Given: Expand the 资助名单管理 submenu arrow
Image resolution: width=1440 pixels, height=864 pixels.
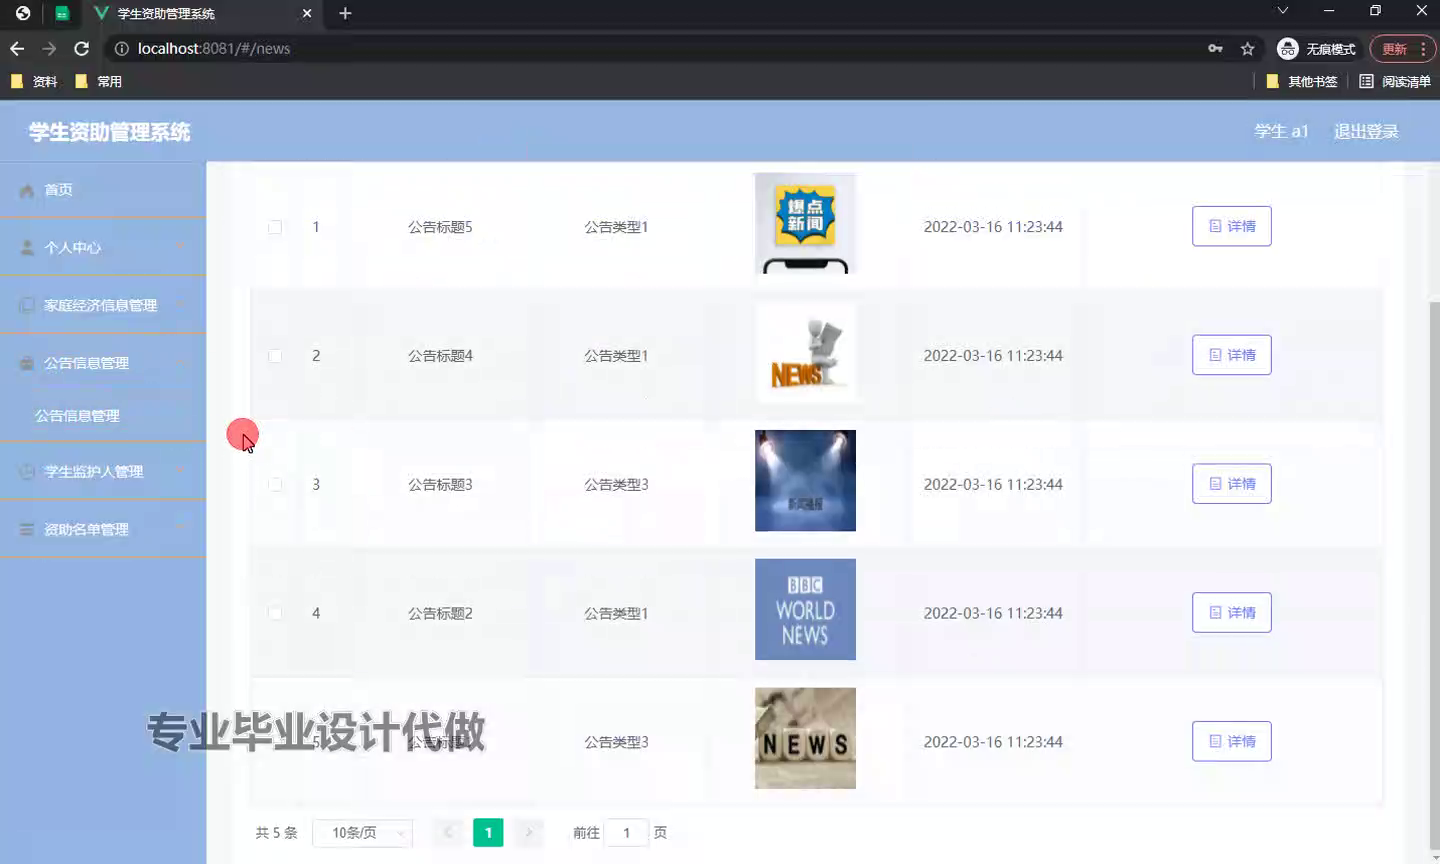Looking at the screenshot, I should point(180,529).
